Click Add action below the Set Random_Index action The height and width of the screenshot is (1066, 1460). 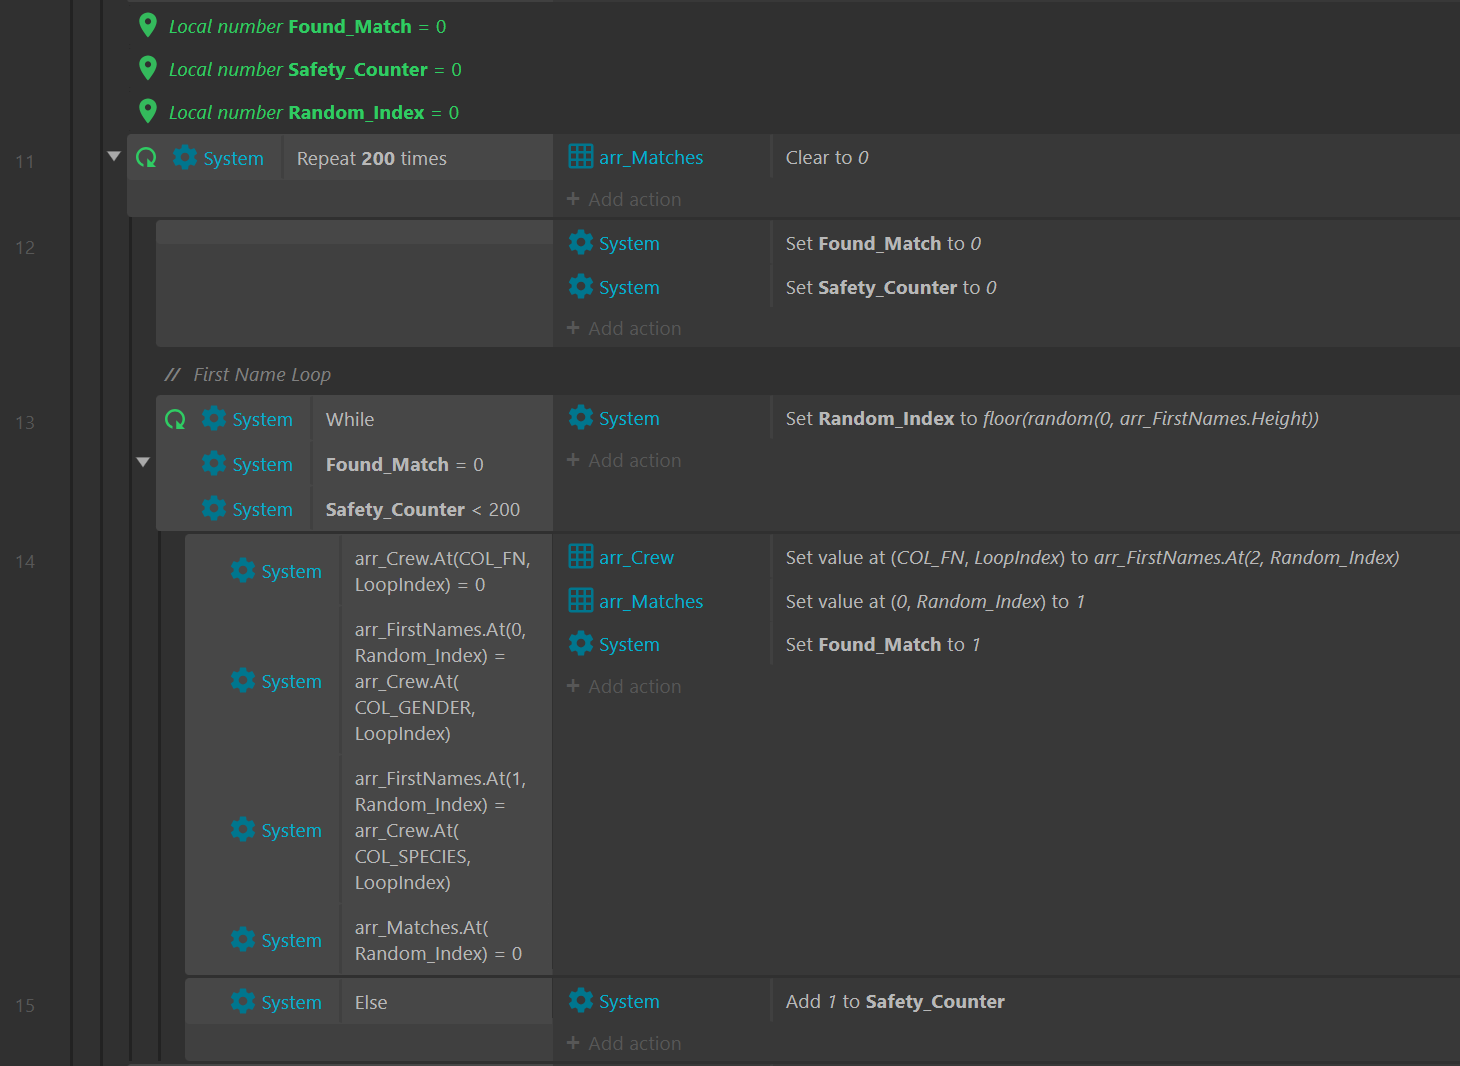point(624,460)
